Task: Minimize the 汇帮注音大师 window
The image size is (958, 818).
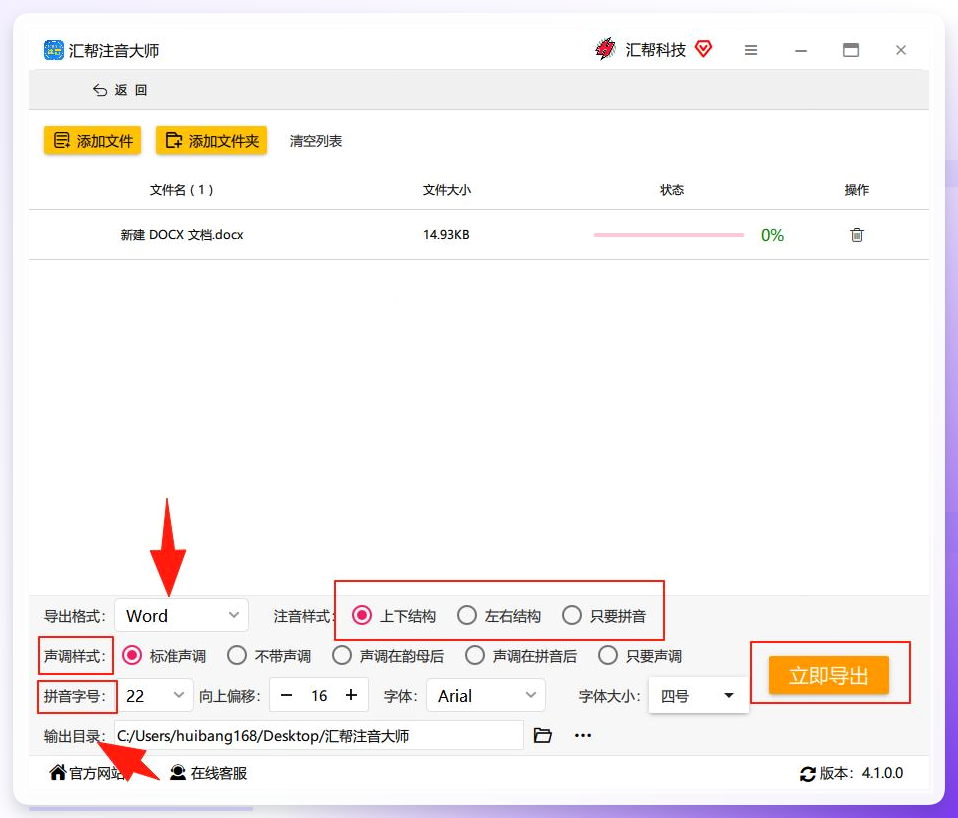Action: click(801, 51)
